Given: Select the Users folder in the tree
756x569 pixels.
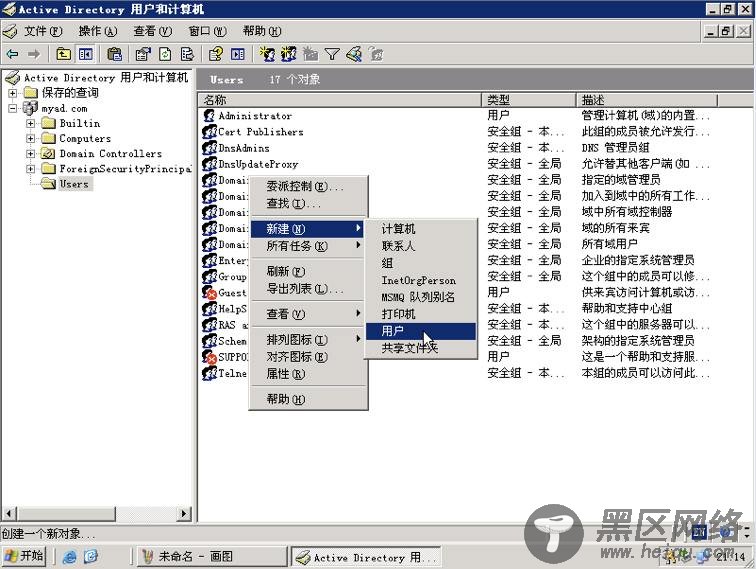Looking at the screenshot, I should (x=74, y=184).
